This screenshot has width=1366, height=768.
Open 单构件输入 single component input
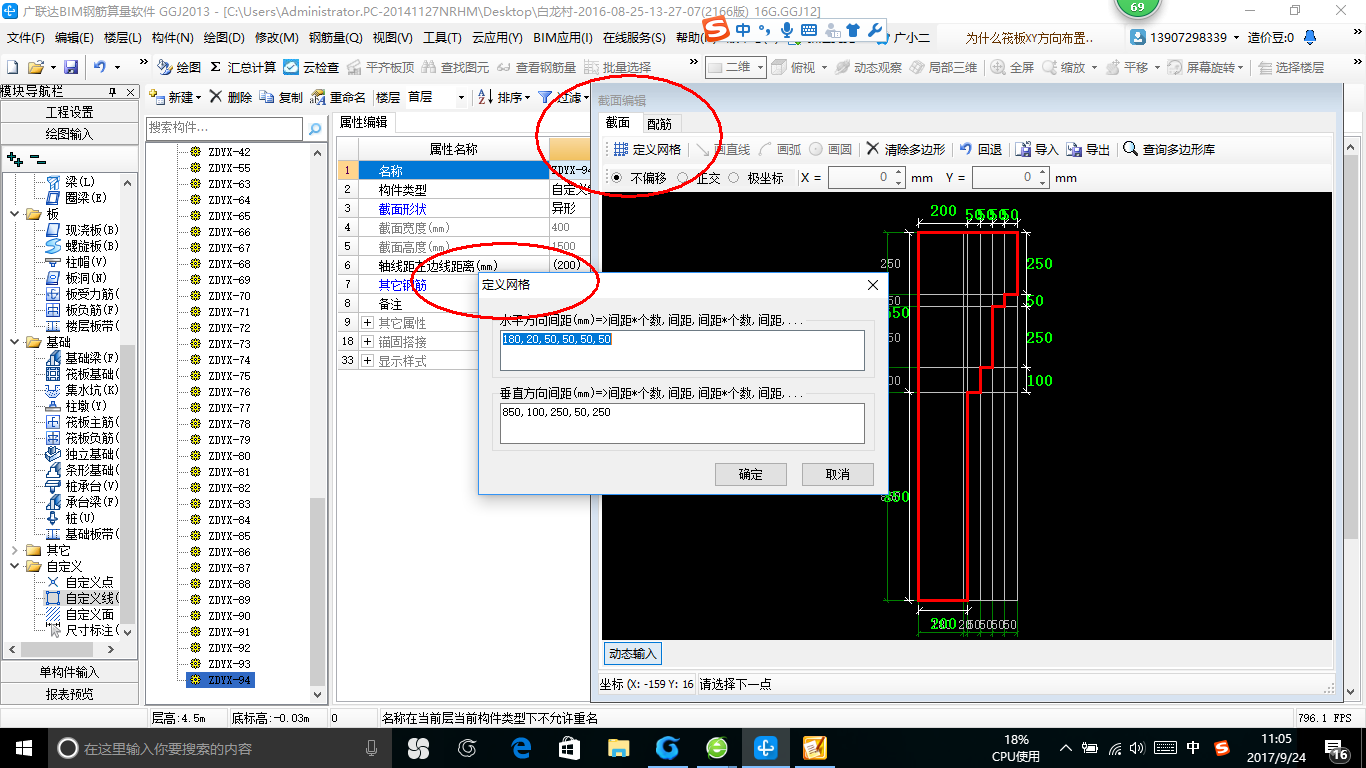(70, 672)
